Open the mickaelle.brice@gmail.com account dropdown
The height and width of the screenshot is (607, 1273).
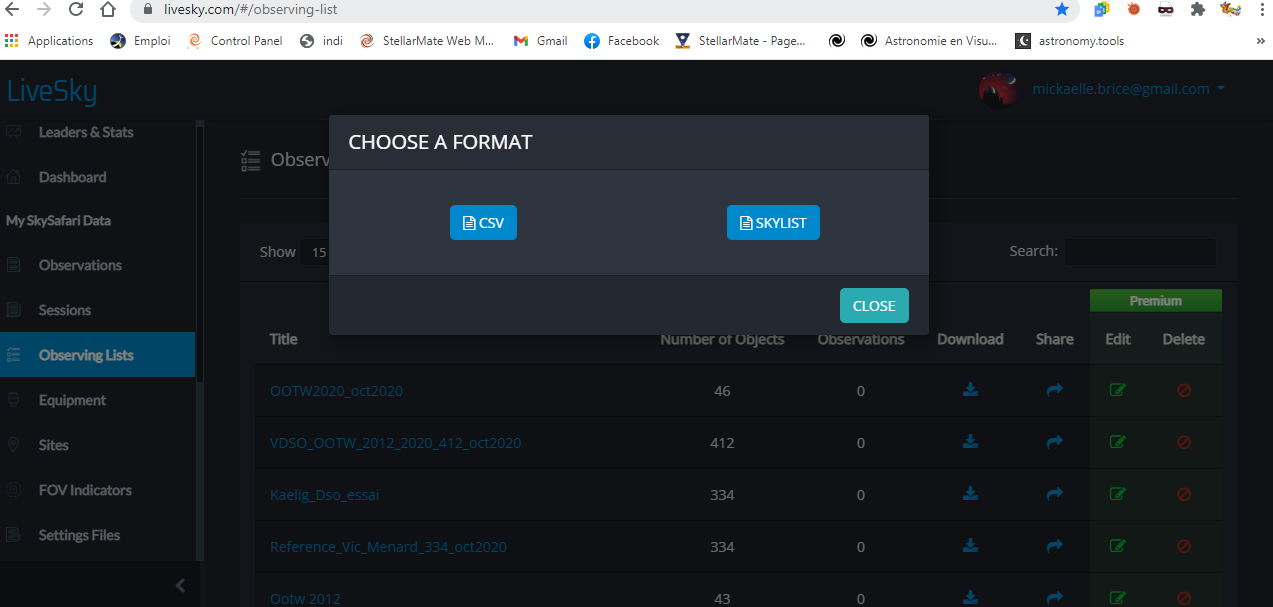(1128, 89)
